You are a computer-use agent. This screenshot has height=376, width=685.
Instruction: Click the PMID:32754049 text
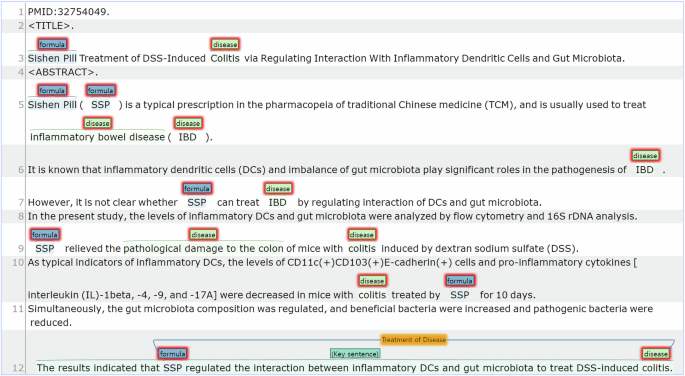click(68, 12)
